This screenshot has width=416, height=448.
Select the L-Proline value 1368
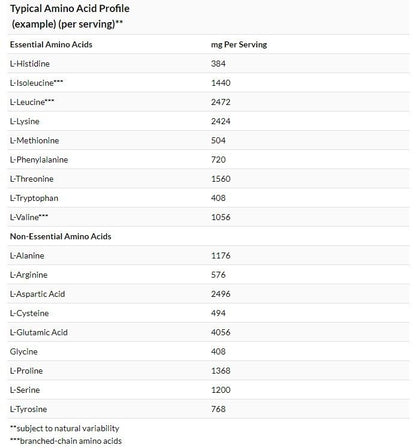tap(221, 371)
